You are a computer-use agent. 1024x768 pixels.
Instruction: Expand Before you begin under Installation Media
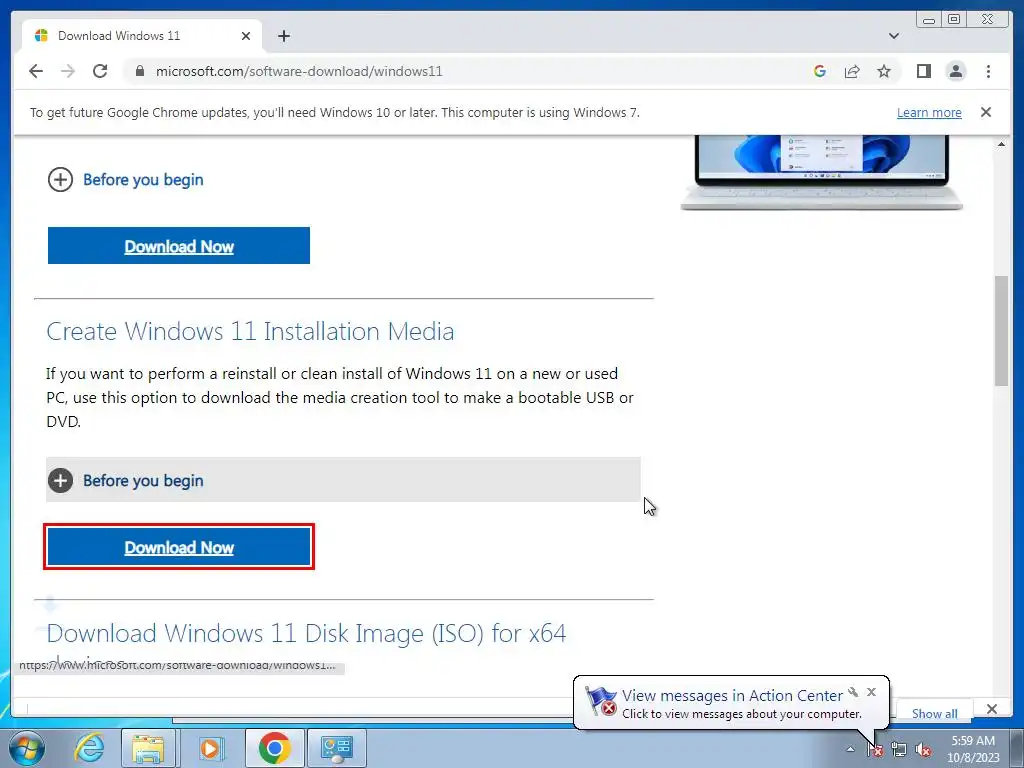[x=343, y=480]
